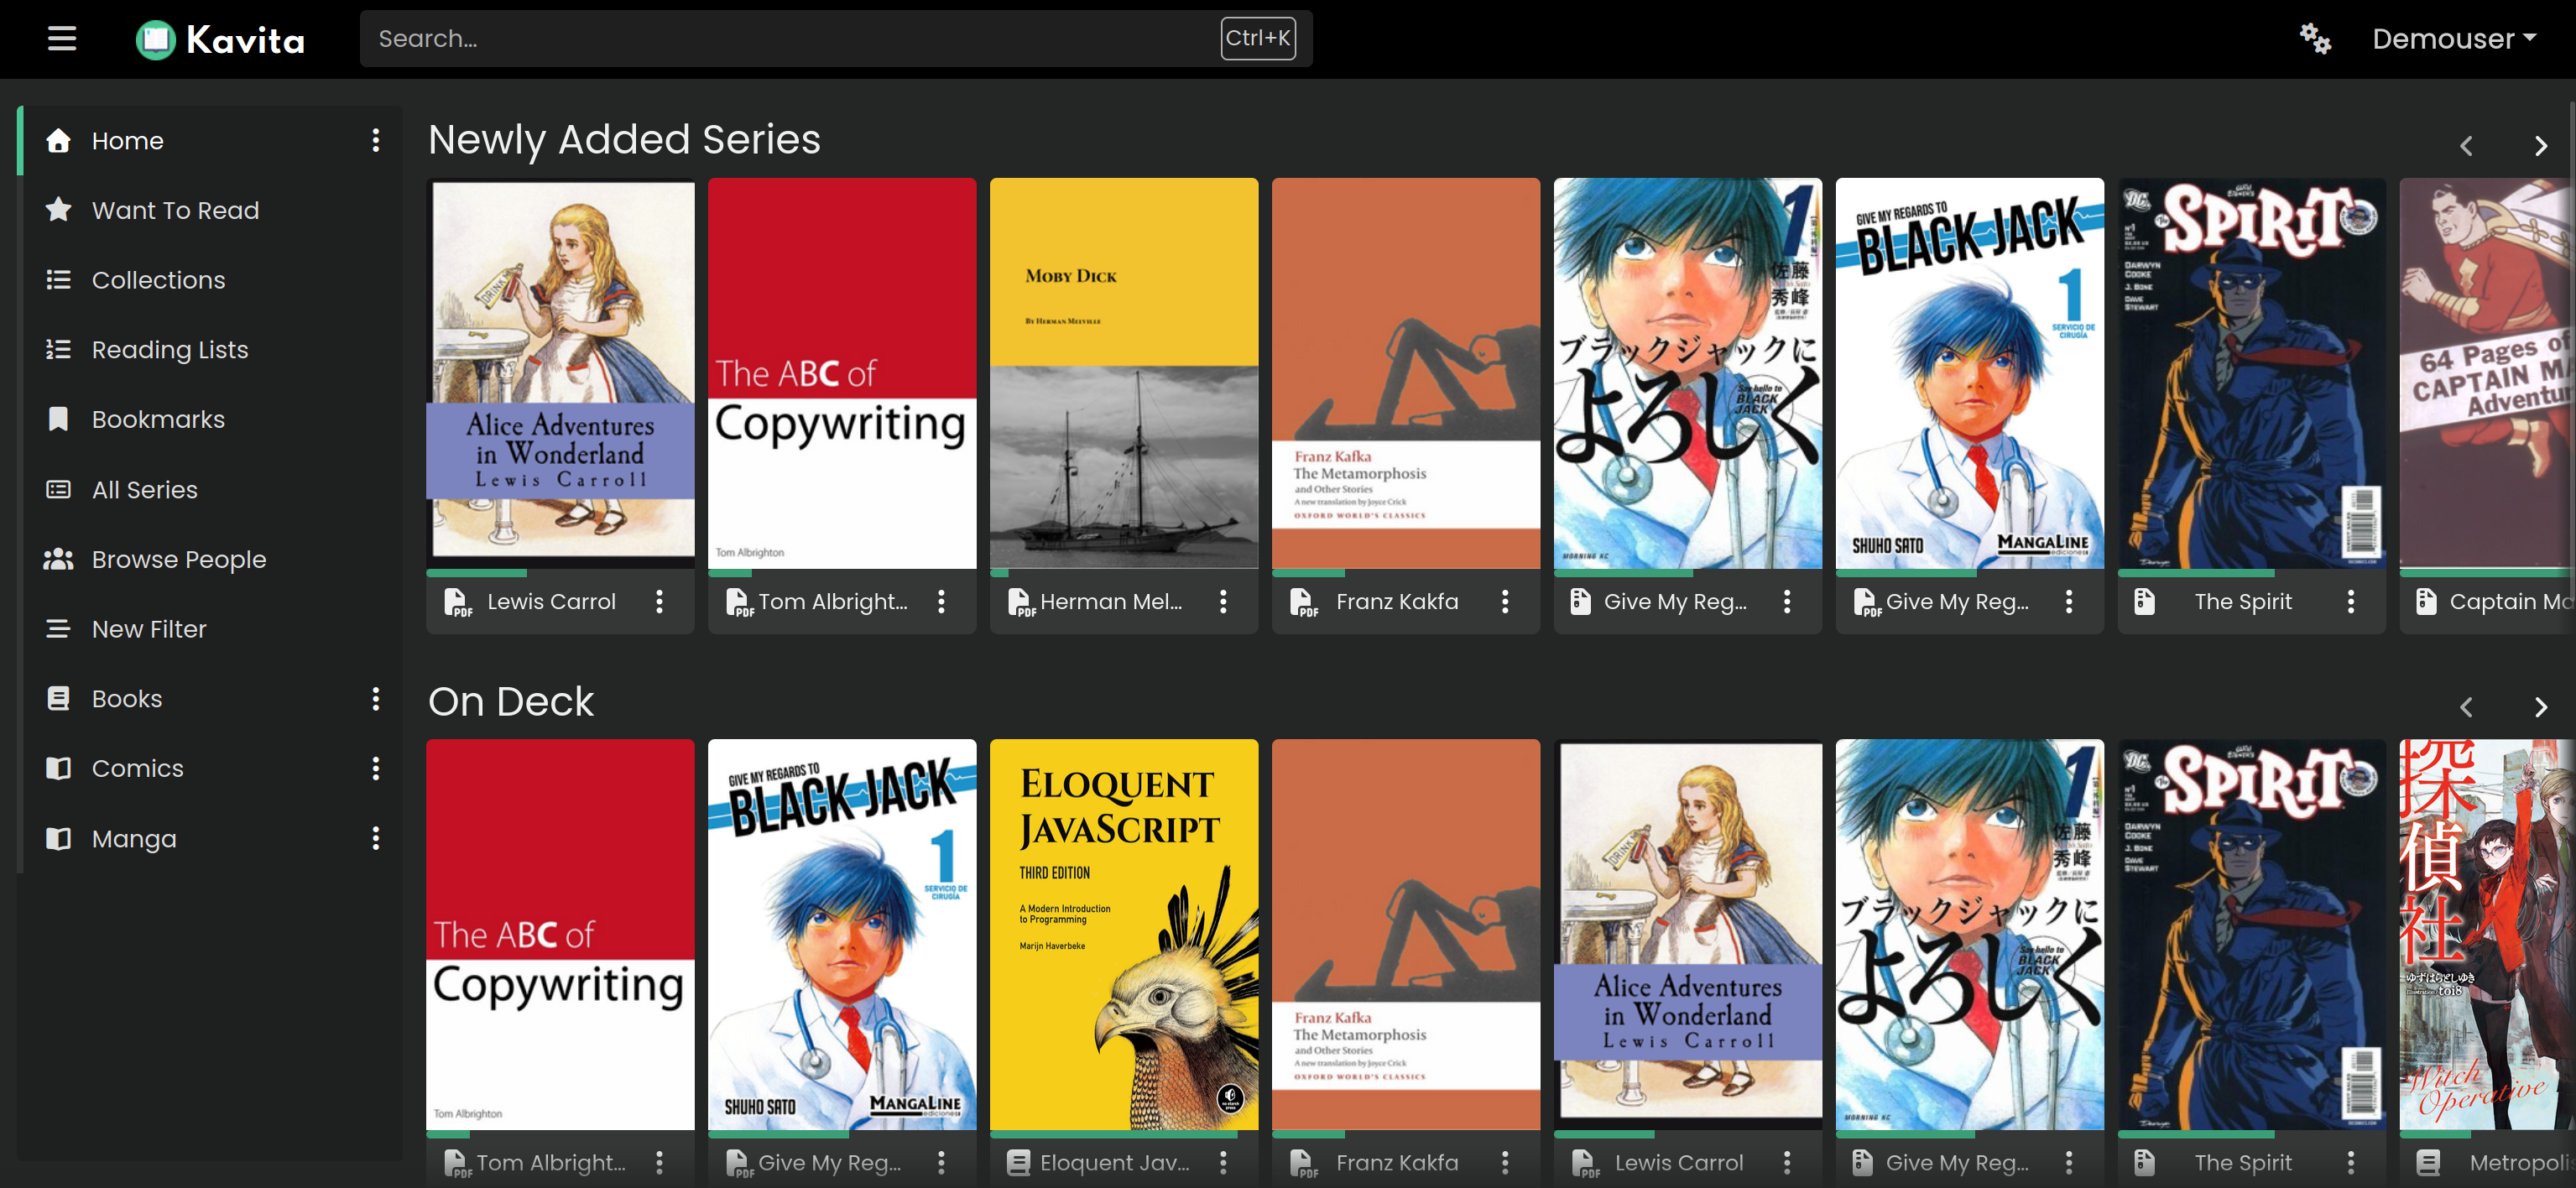Image resolution: width=2576 pixels, height=1188 pixels.
Task: Click the Newly Added Series heading link
Action: (x=624, y=139)
